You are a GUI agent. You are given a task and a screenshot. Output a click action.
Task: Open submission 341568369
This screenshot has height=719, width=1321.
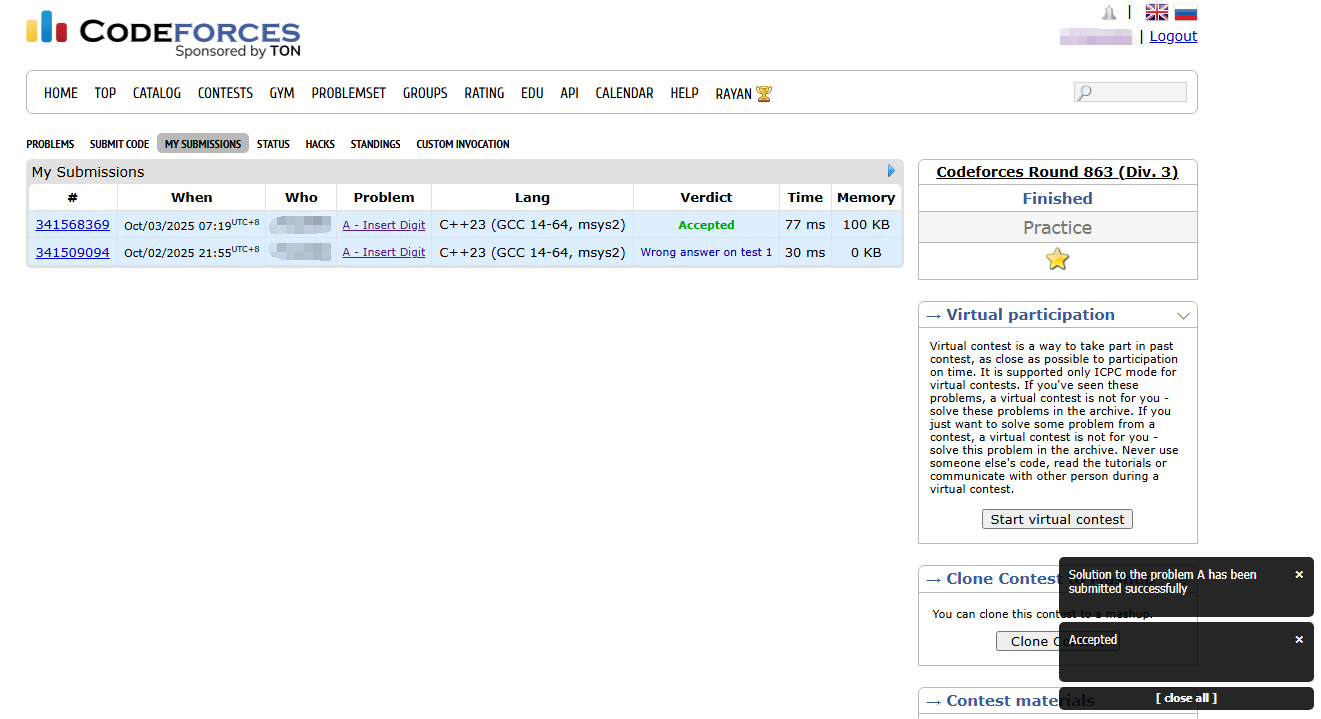(x=73, y=225)
